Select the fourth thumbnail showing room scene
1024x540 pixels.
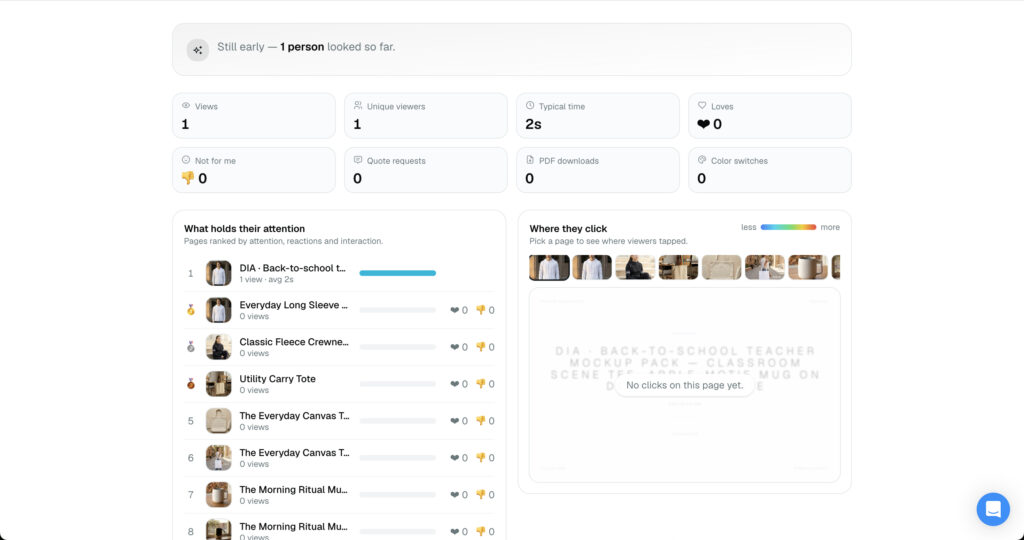point(678,267)
